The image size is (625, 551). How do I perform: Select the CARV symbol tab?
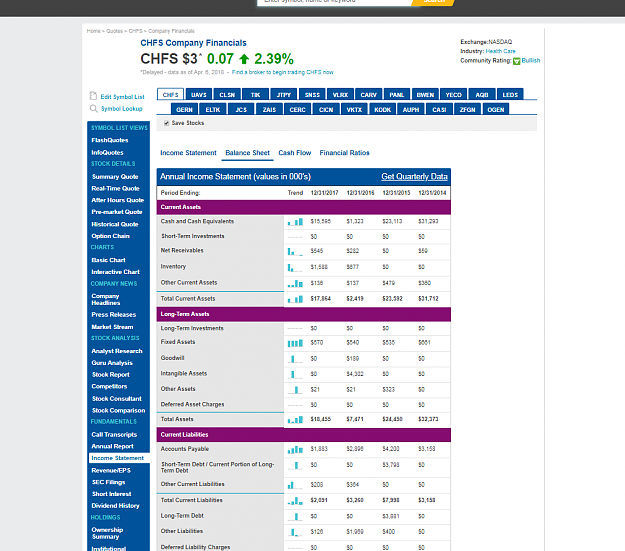pyautogui.click(x=369, y=94)
